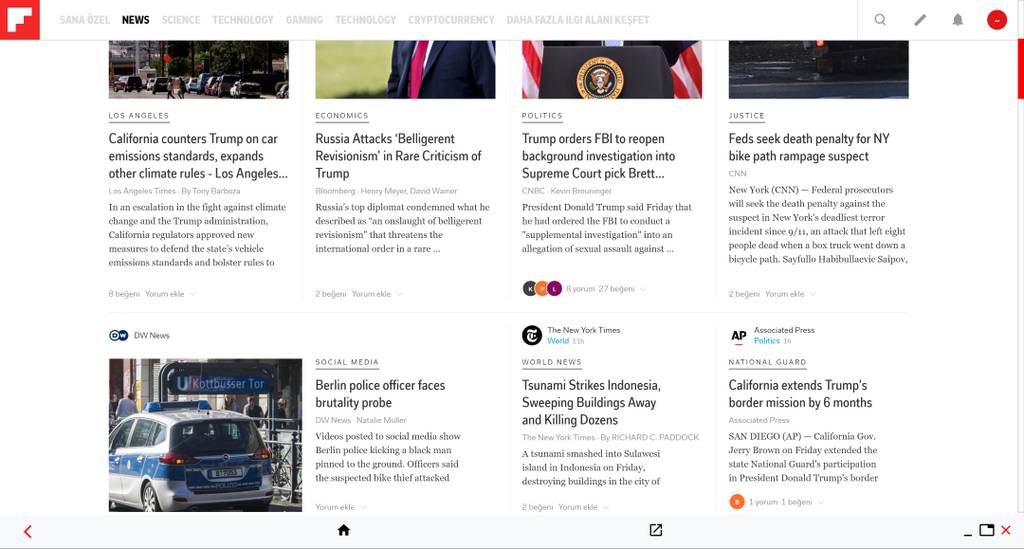Open Feds seek death penalty headline

[x=809, y=148]
